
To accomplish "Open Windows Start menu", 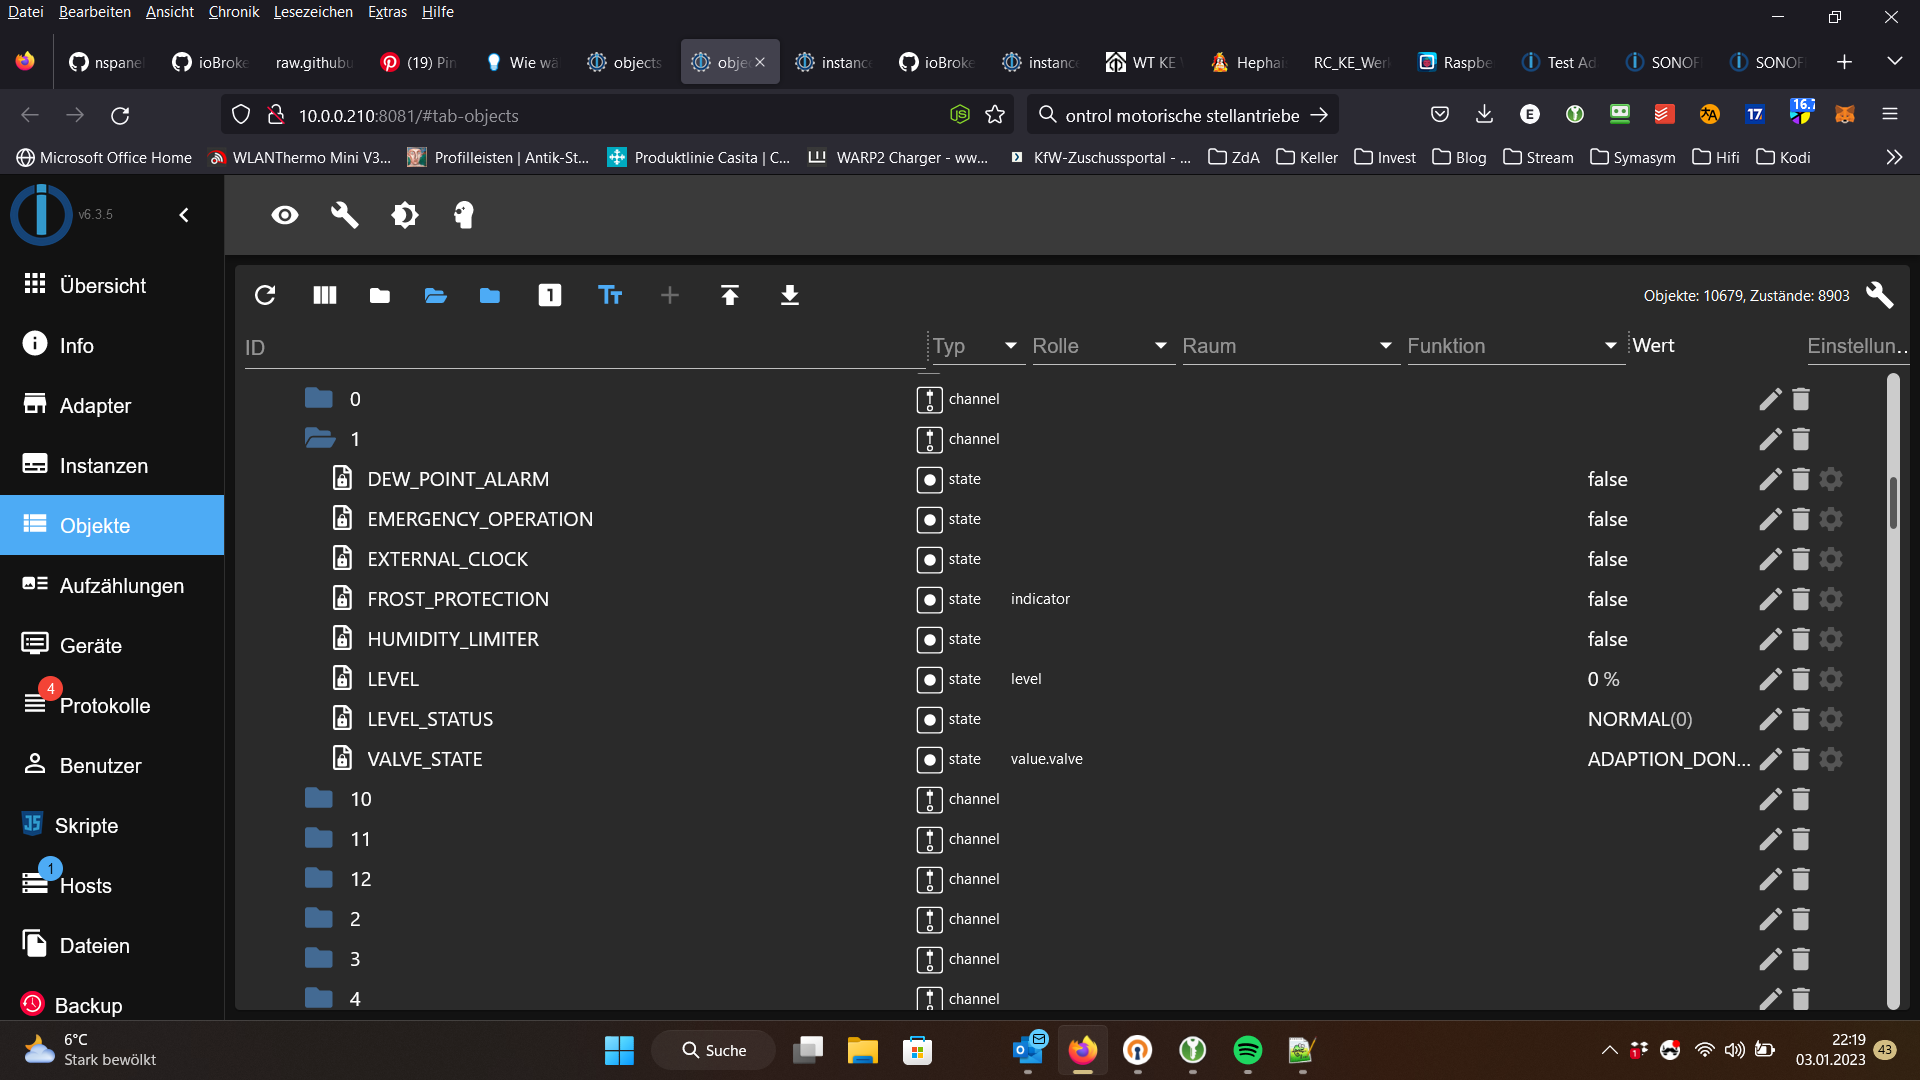I will coord(619,1050).
